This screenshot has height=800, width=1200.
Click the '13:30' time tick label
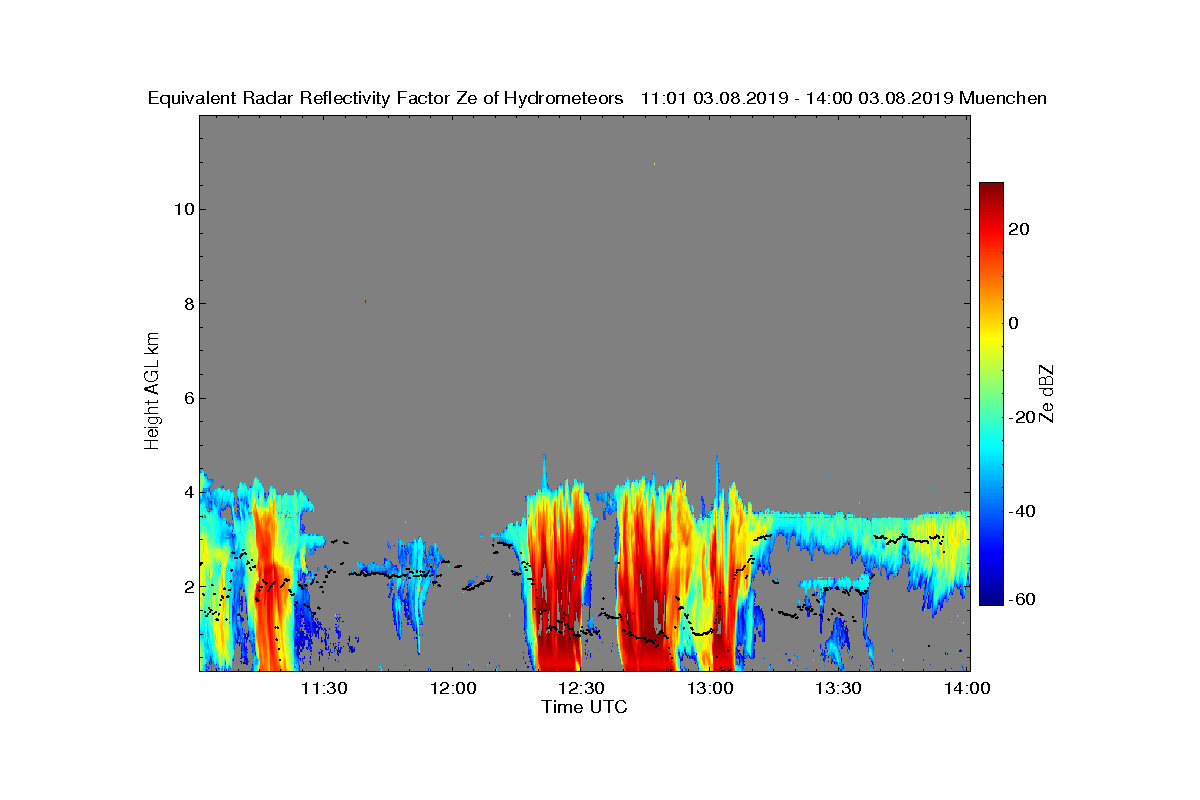838,688
